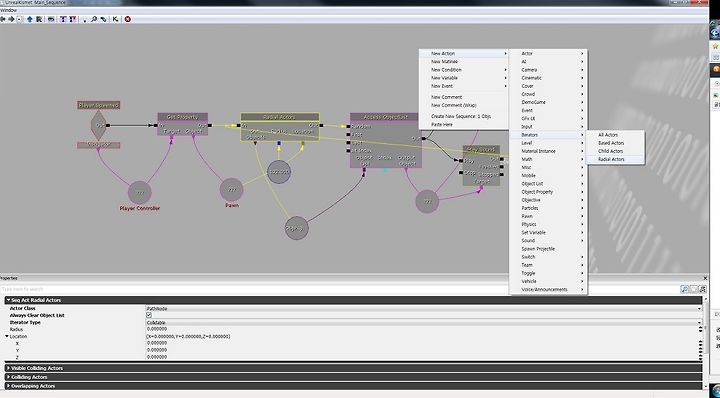720x398 pixels.
Task: Choose New Comment (Wrap) menu entry
Action: click(x=464, y=105)
